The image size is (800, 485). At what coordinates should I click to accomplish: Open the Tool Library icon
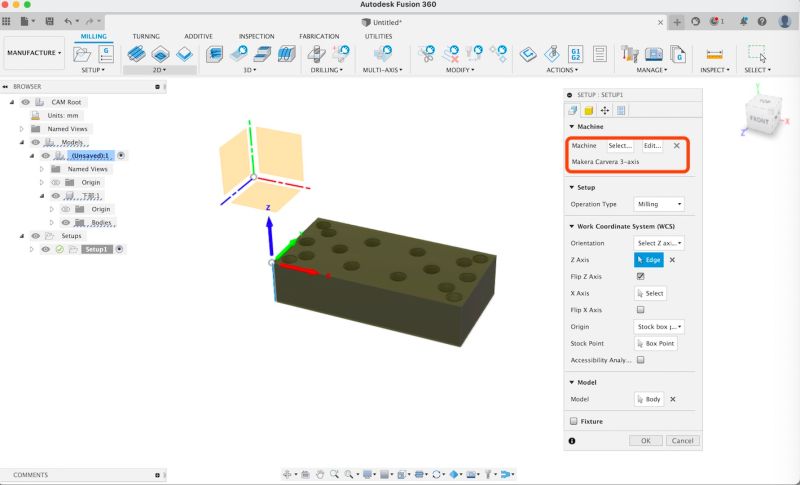pos(630,54)
